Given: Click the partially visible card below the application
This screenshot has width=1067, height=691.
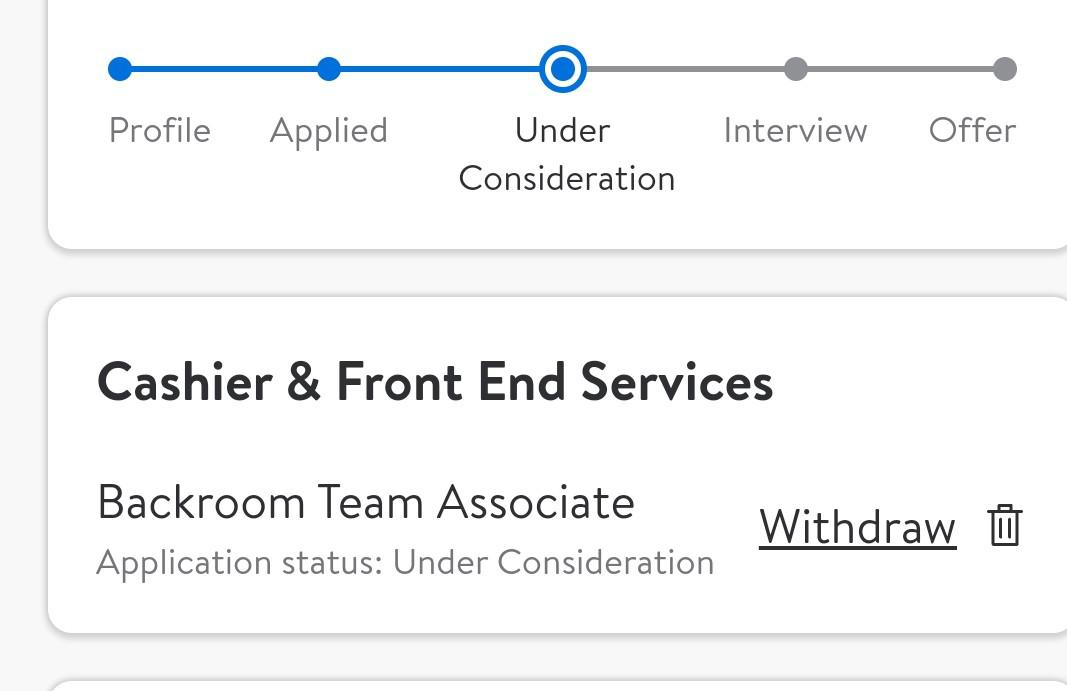Looking at the screenshot, I should 560,683.
